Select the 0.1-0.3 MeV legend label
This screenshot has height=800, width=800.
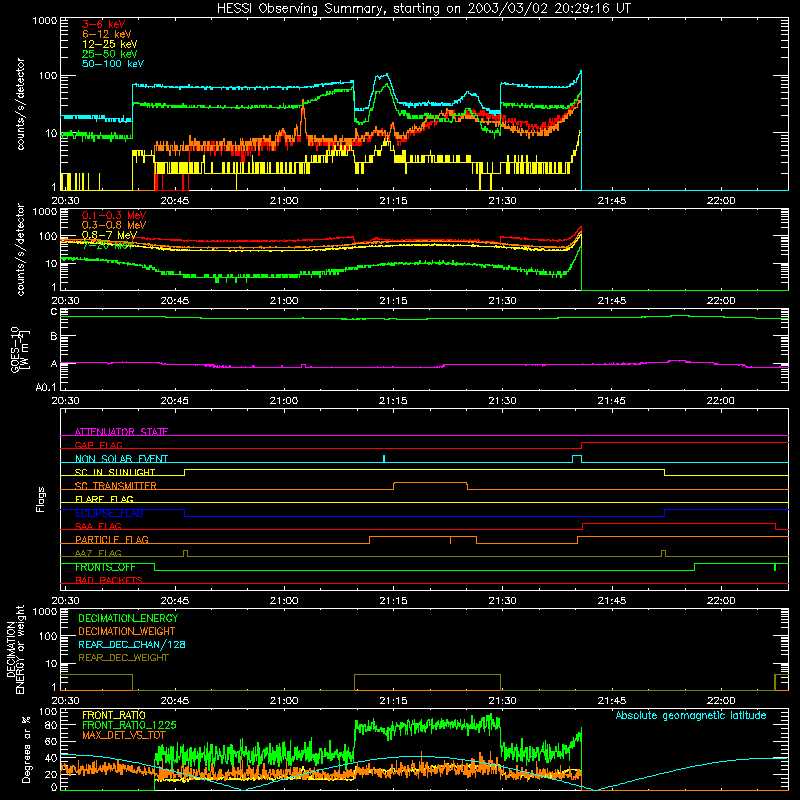(114, 215)
